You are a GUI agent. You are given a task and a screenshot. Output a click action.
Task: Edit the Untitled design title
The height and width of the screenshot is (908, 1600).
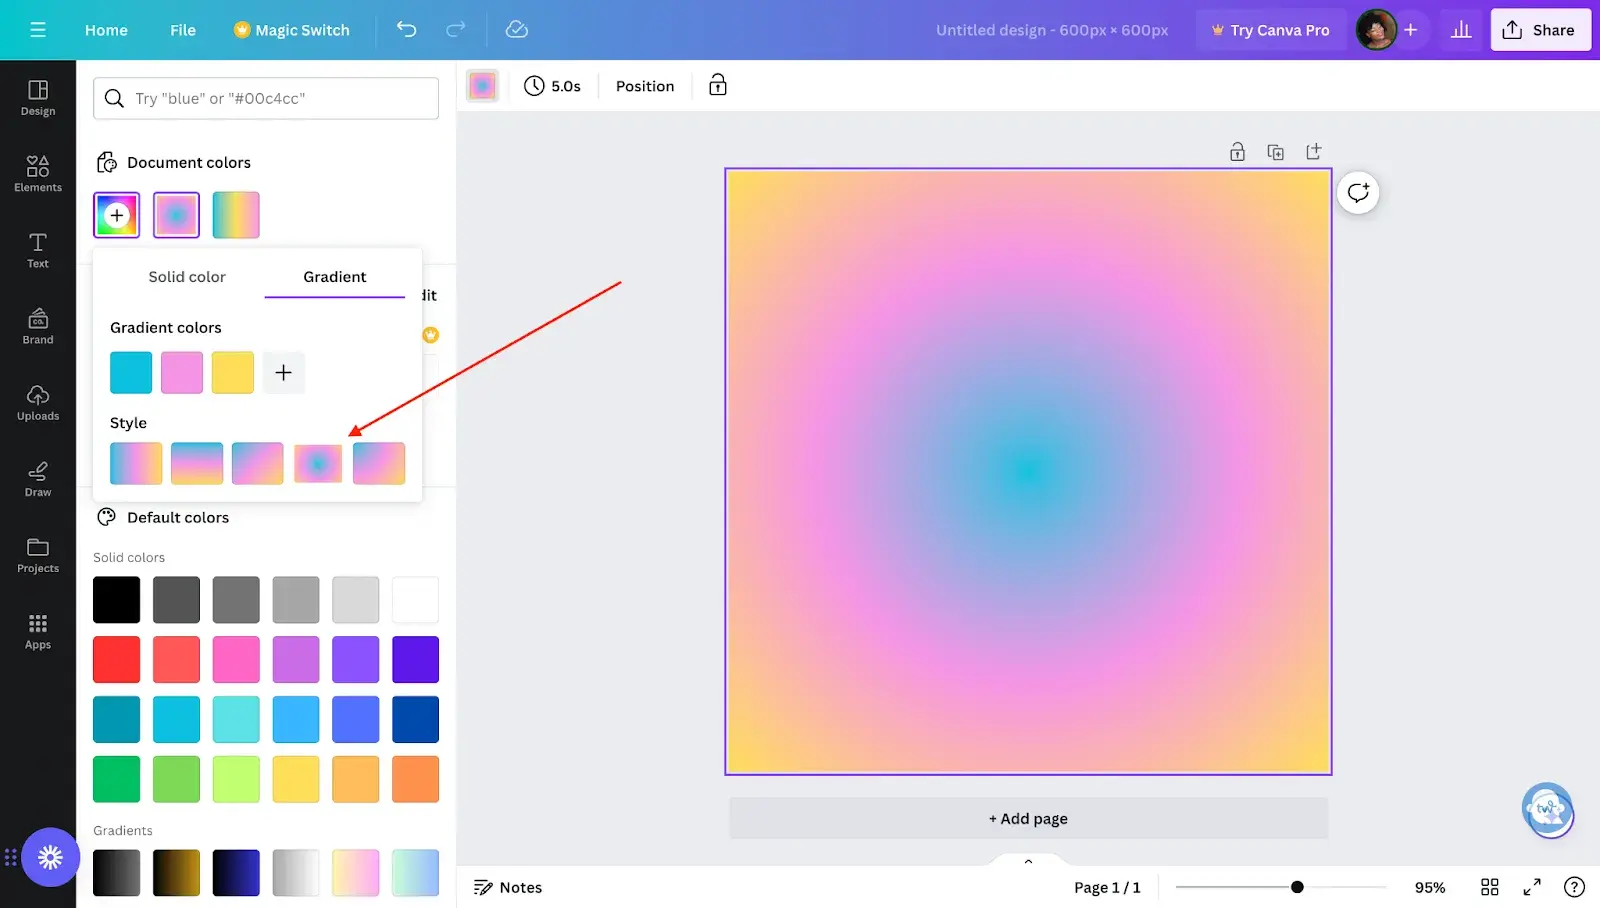click(1052, 30)
